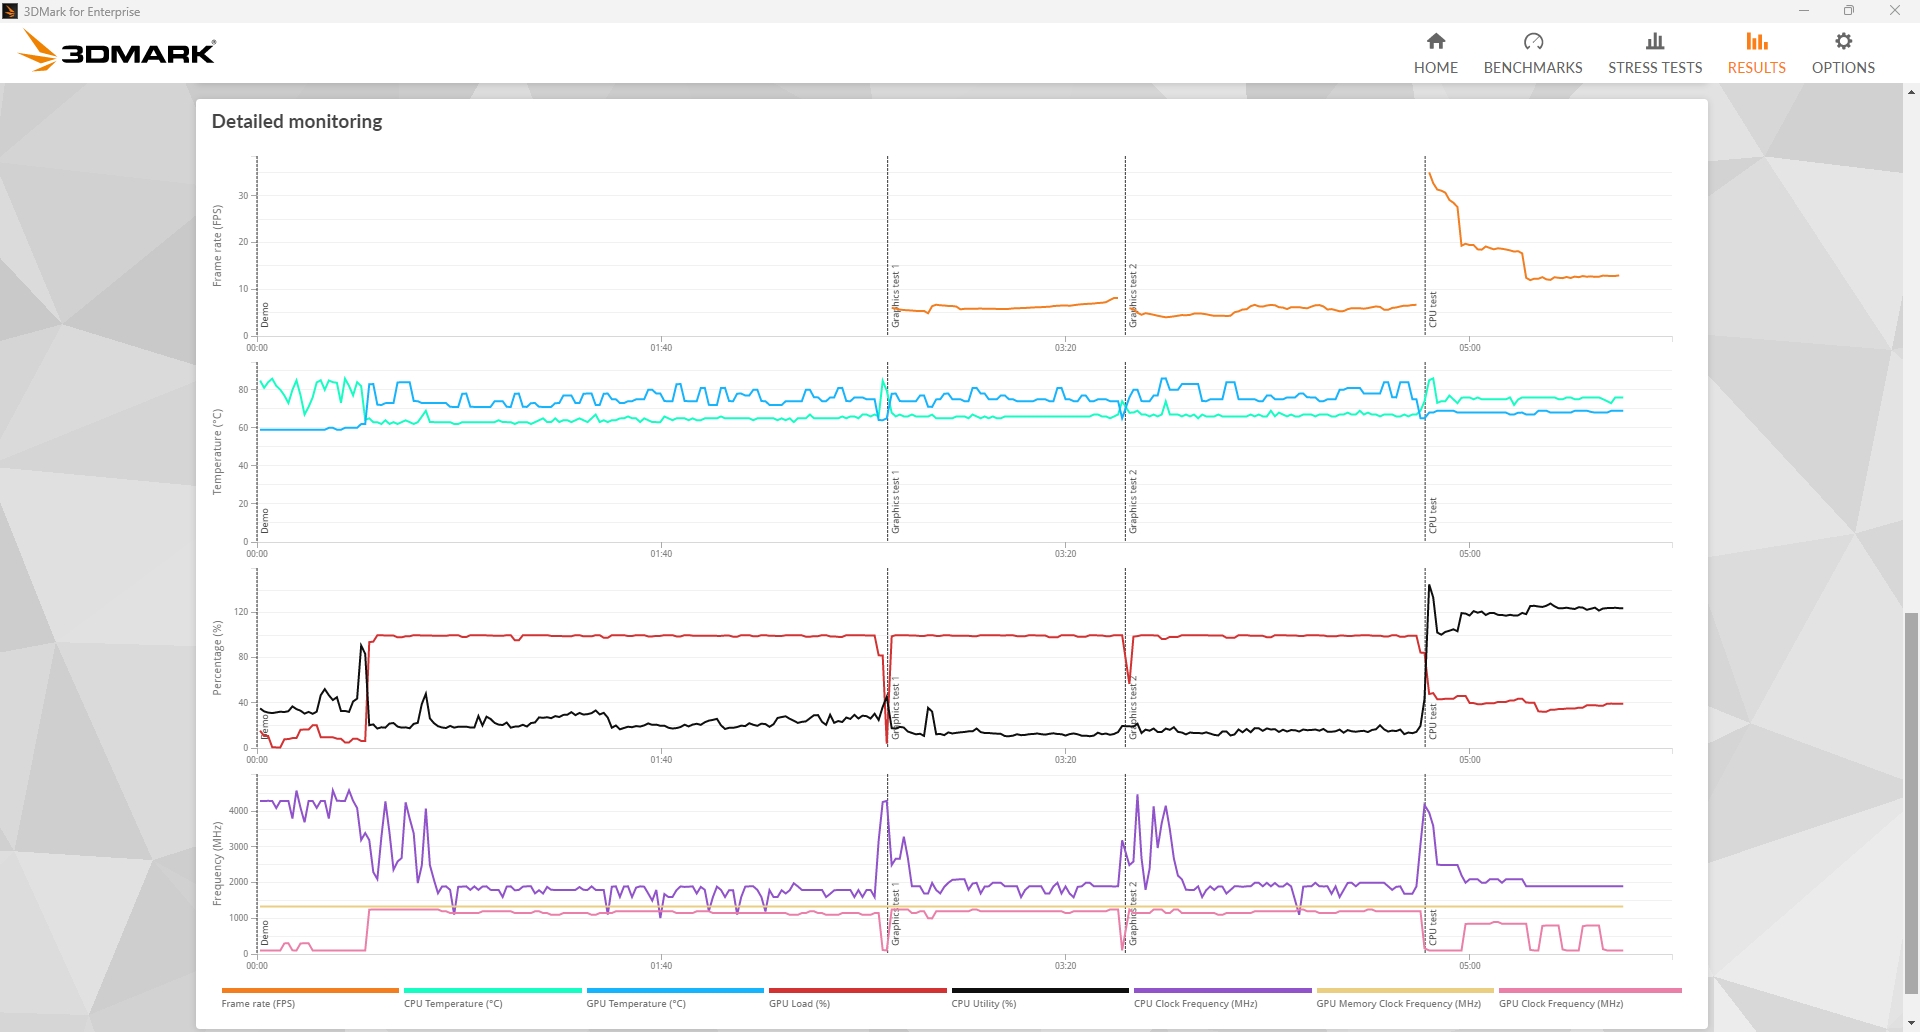Select the BENCHMARKS tab label
This screenshot has height=1032, width=1920.
[1533, 68]
